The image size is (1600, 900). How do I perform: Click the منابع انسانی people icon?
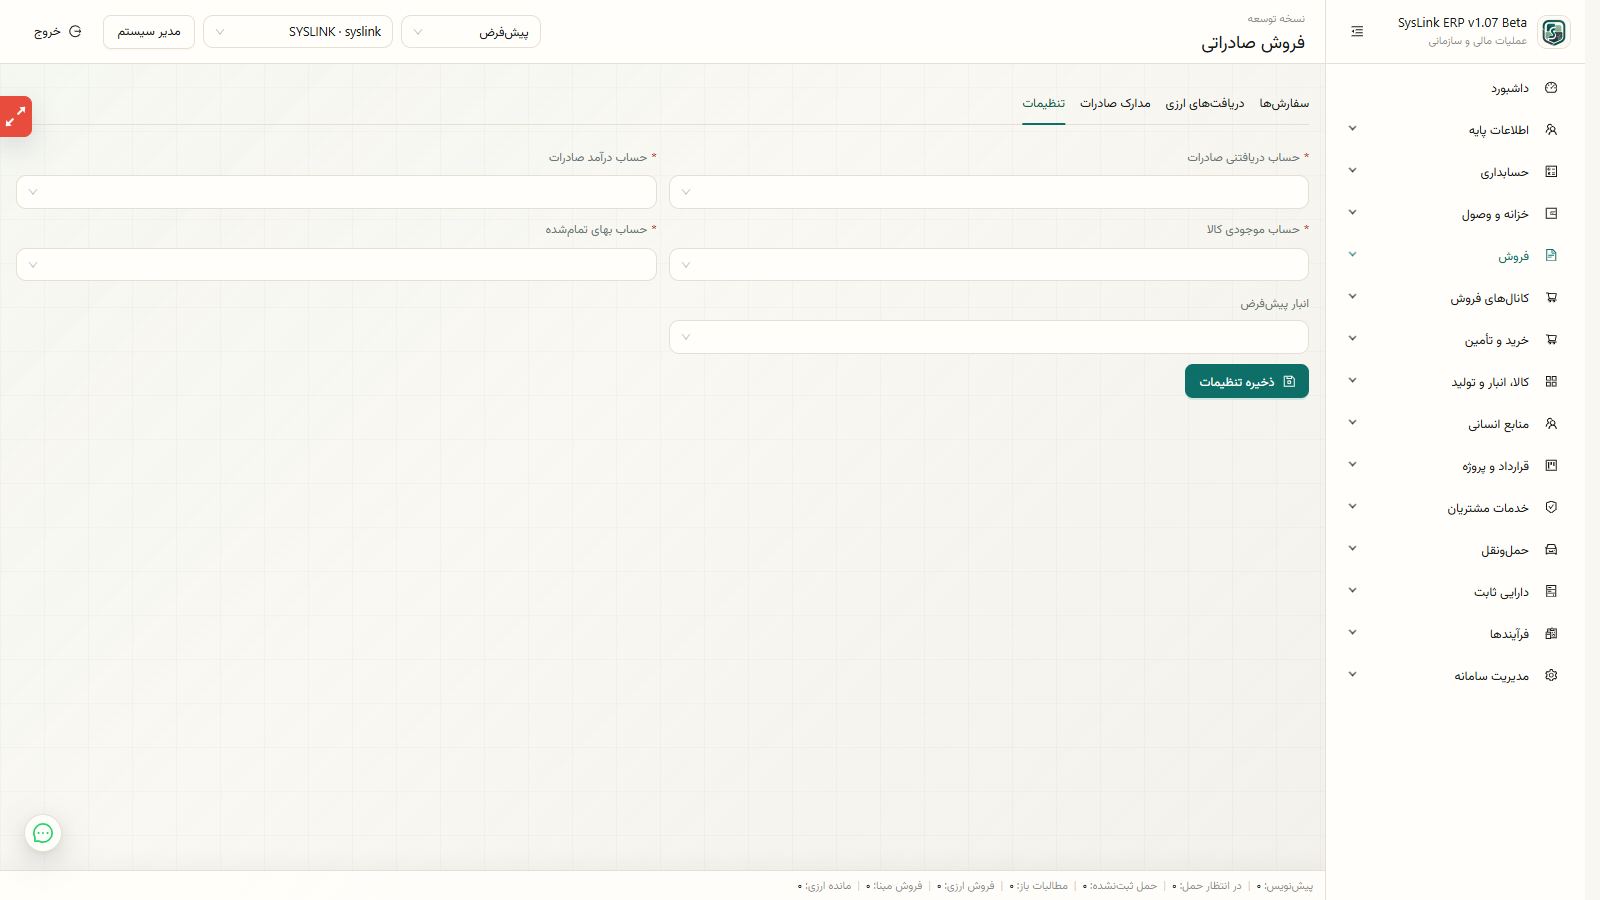coord(1551,424)
